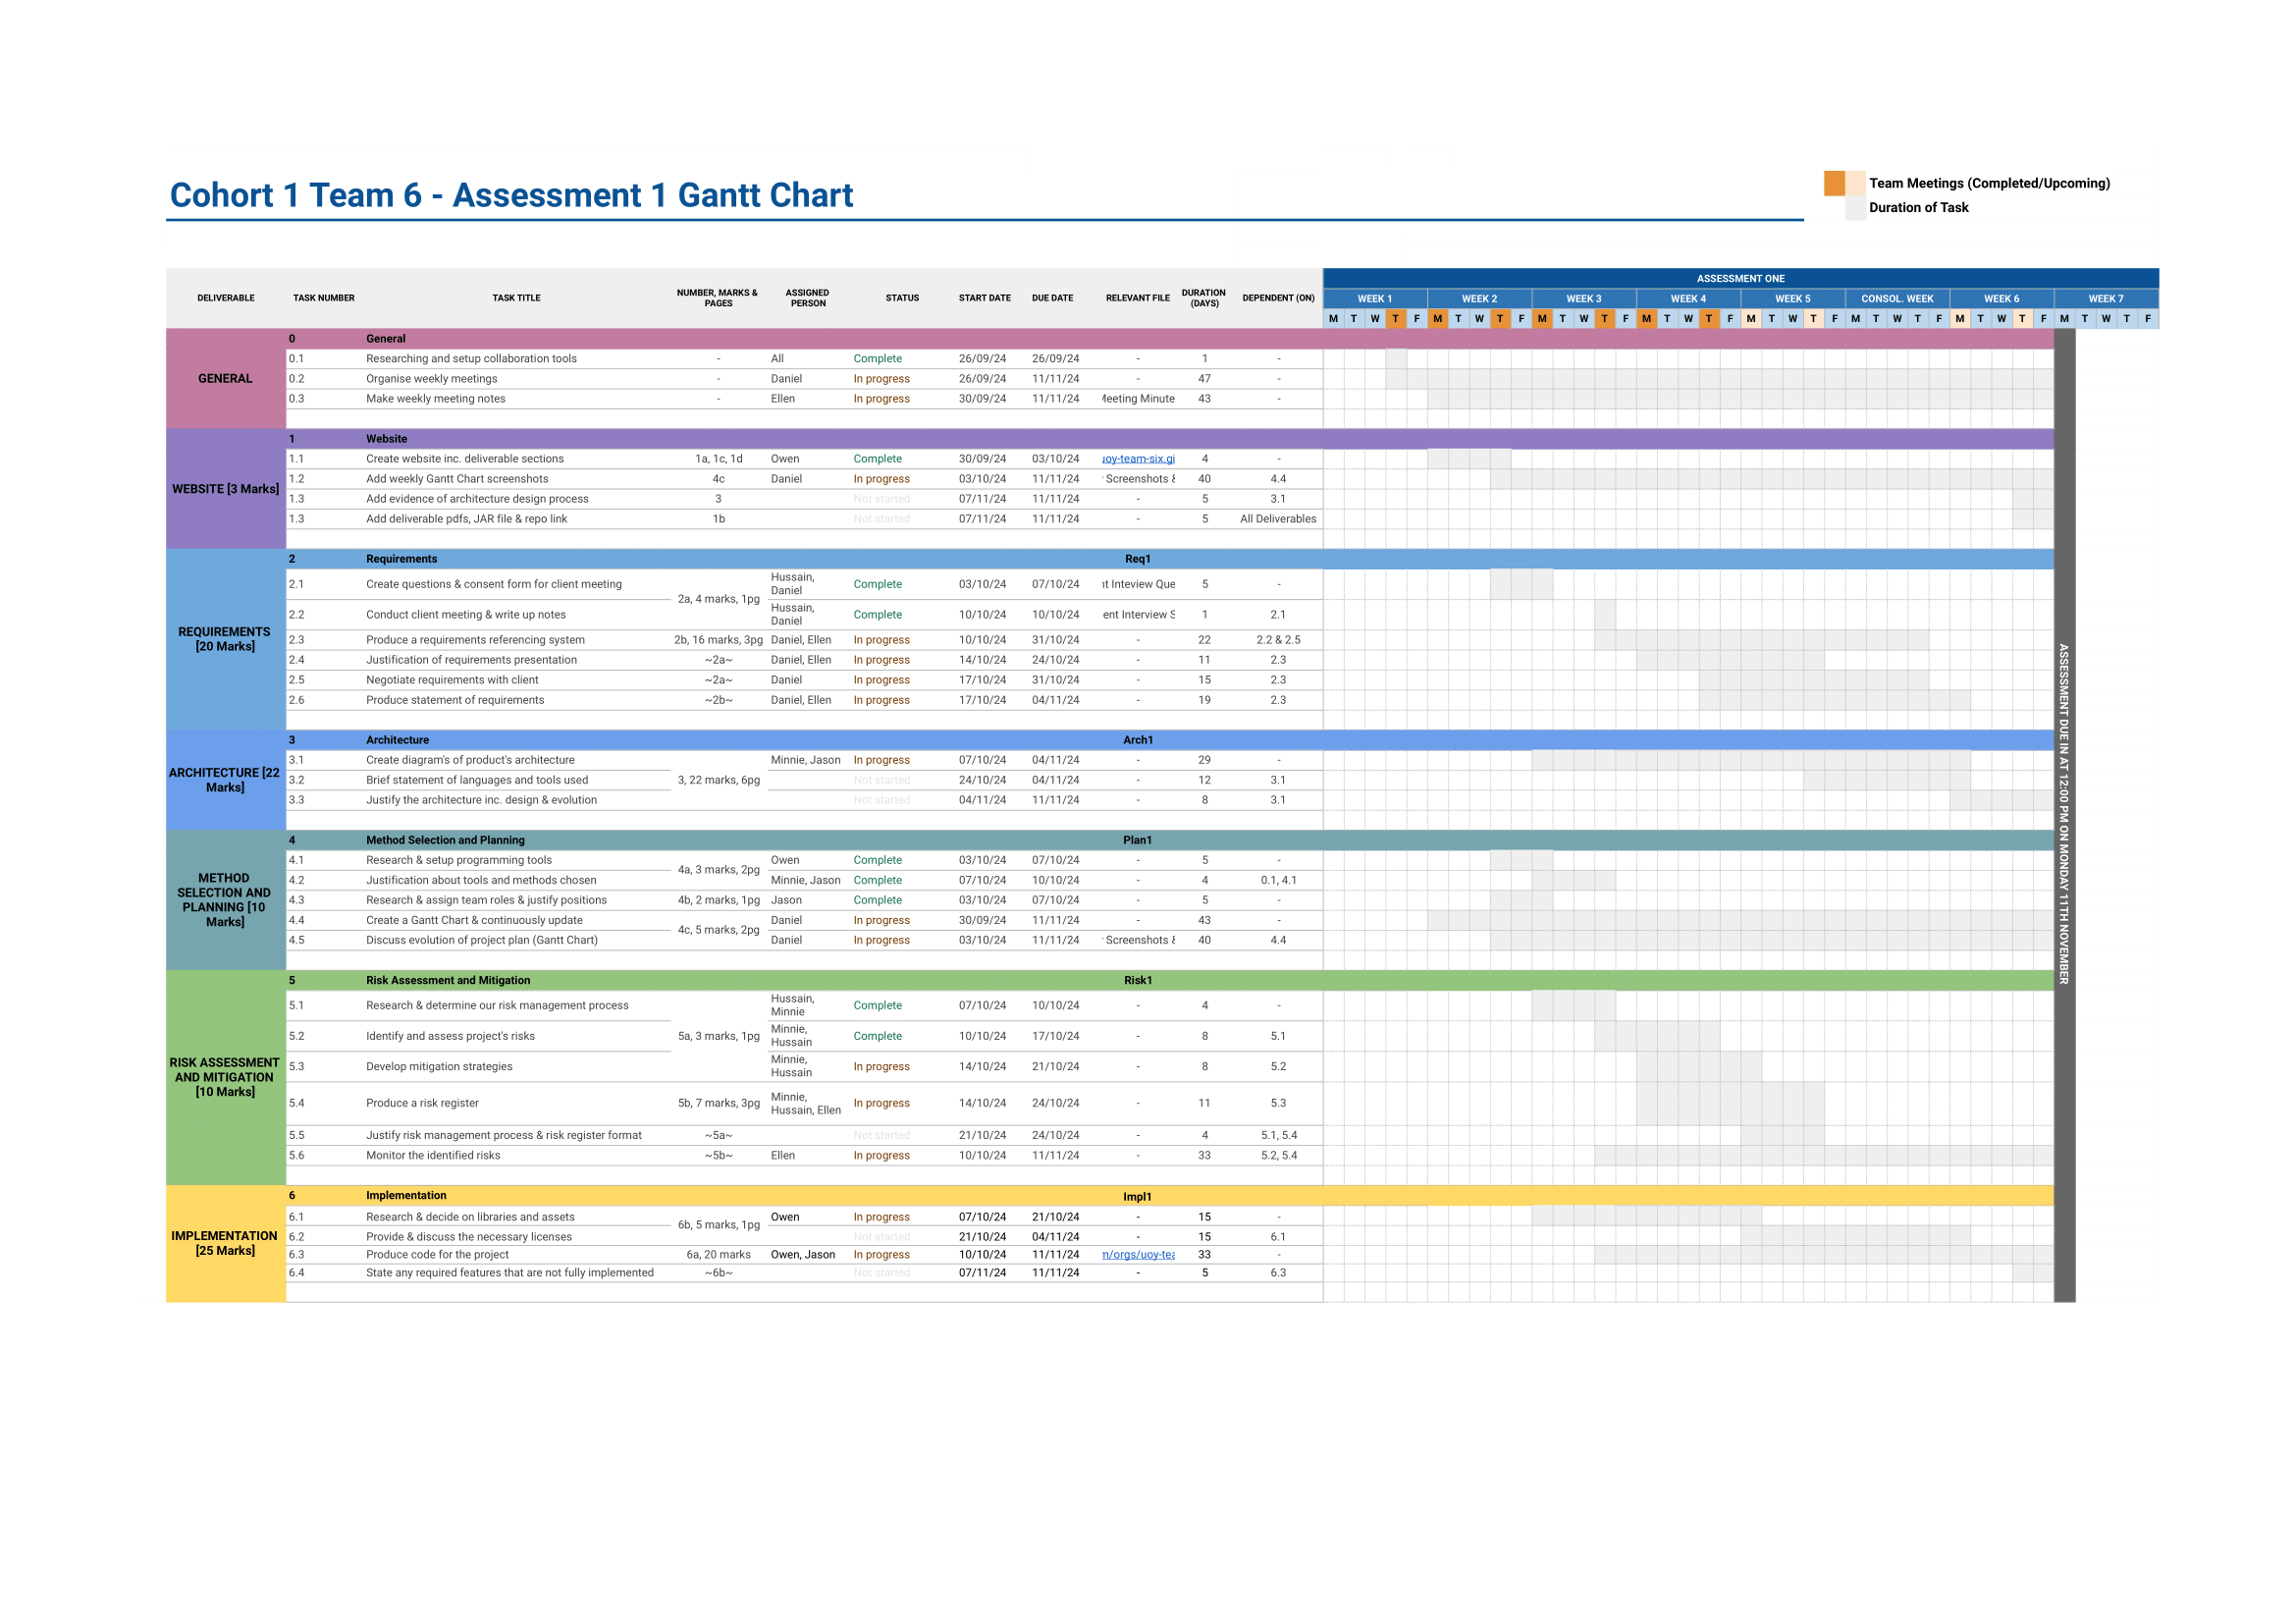2296x1623 pixels.
Task: Select the 'ARCHITECTURE [22 Marks]' deliverable cell
Action: point(226,780)
